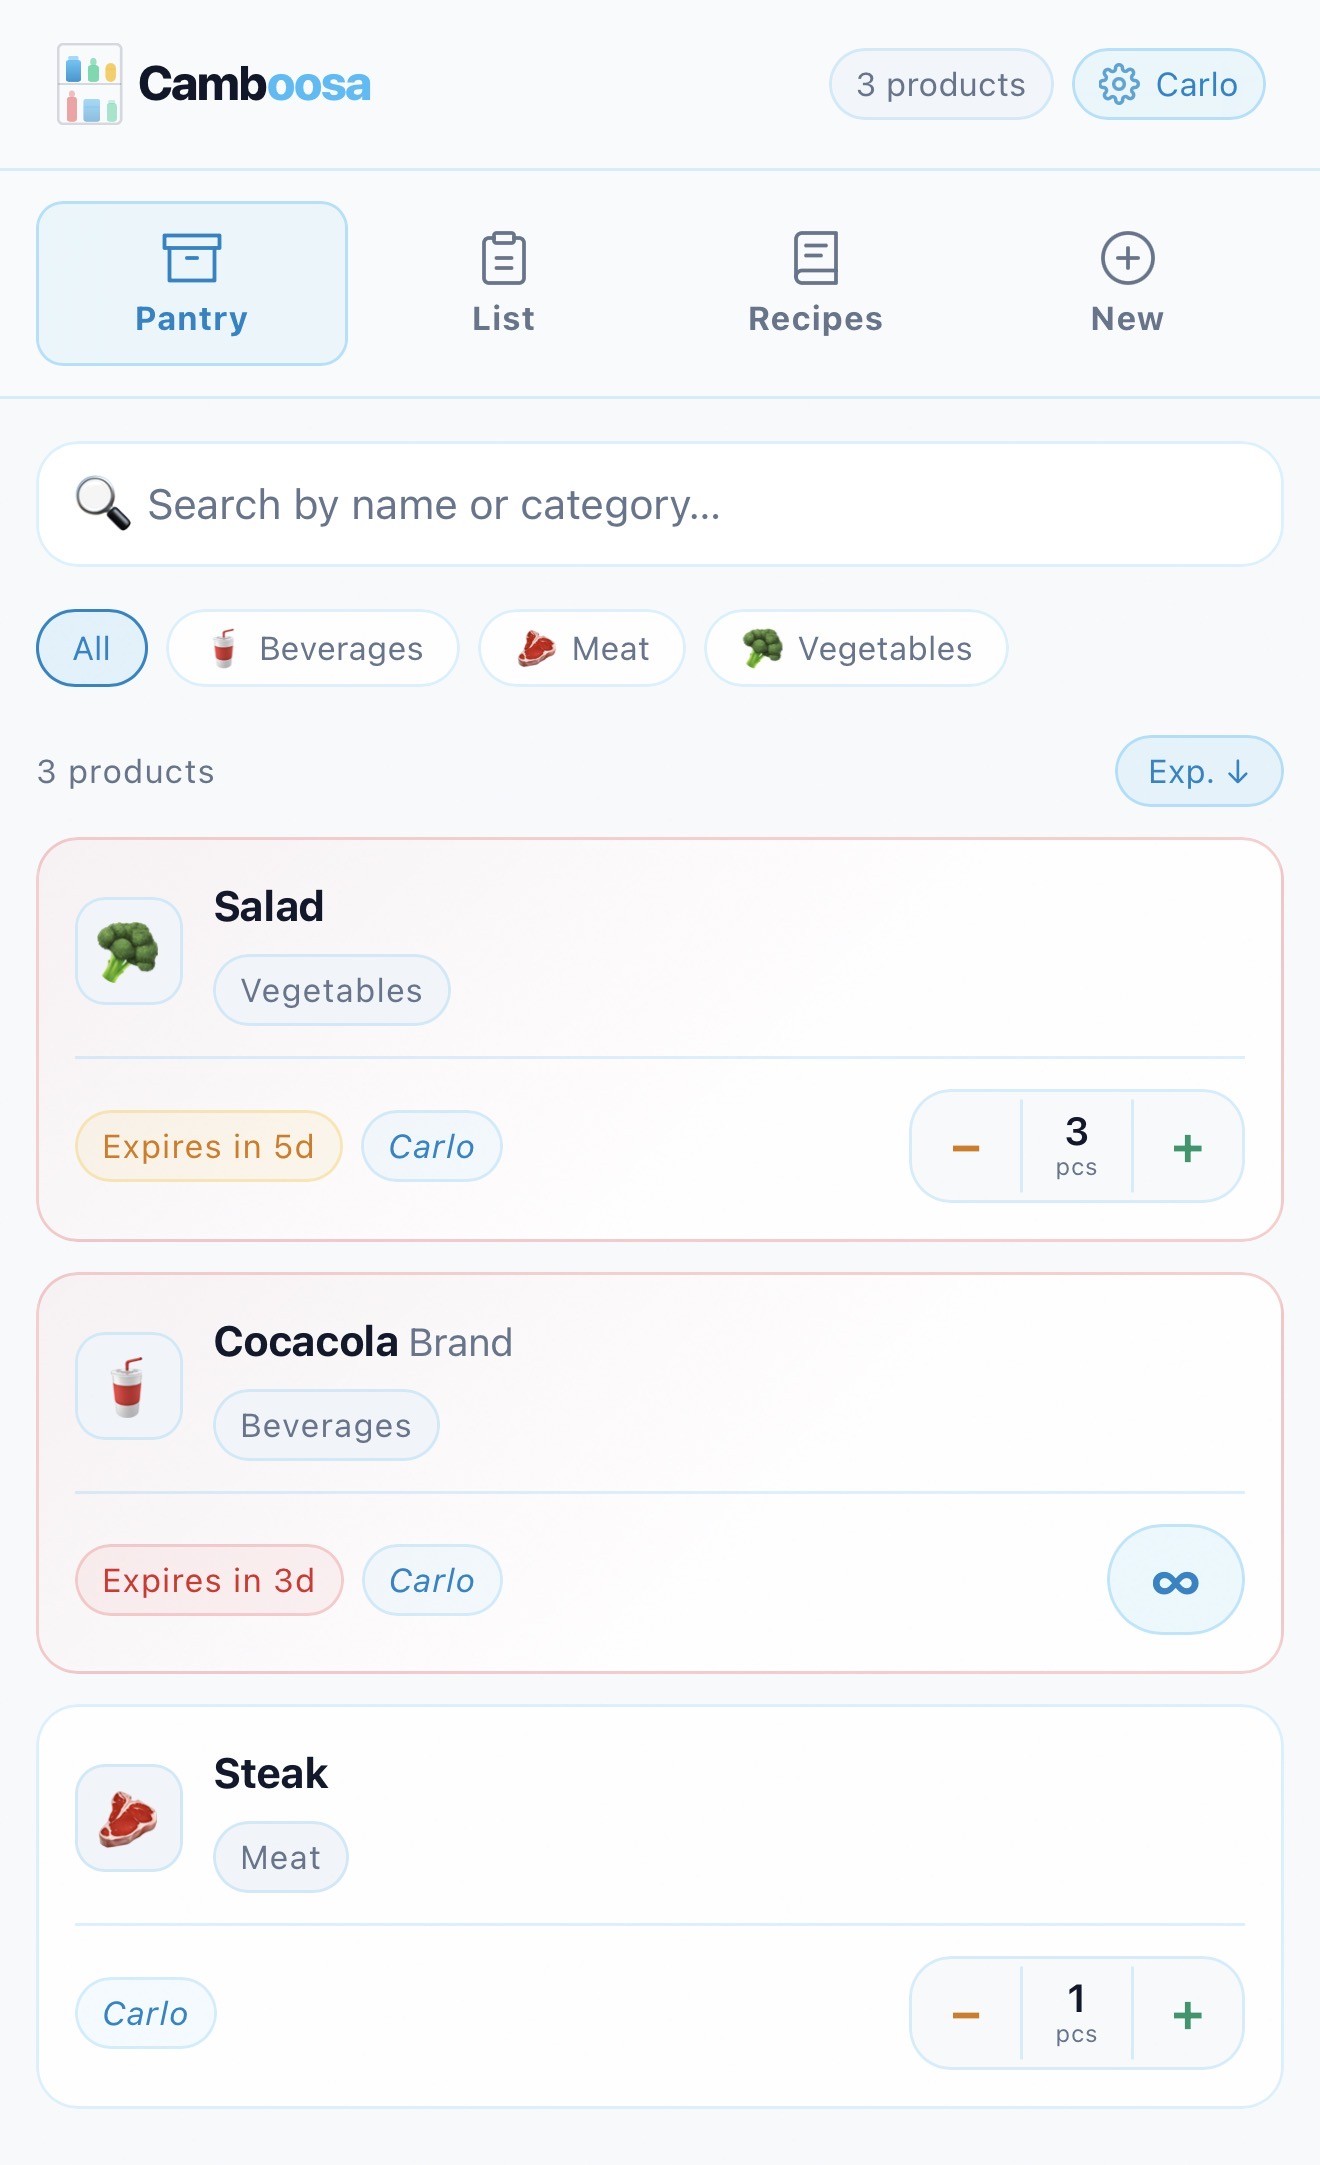This screenshot has width=1320, height=2165.
Task: Filter by Beverages category
Action: tap(313, 648)
